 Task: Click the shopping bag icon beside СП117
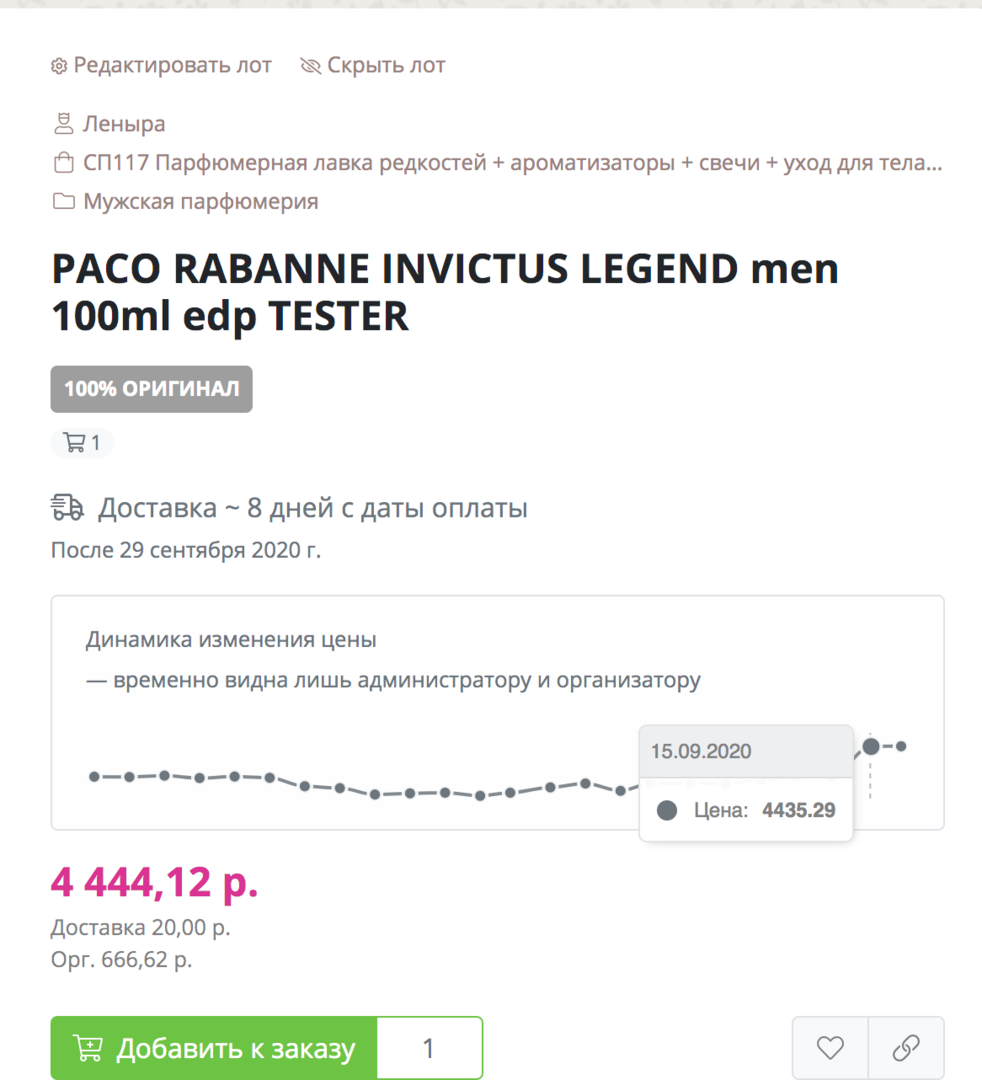63,163
